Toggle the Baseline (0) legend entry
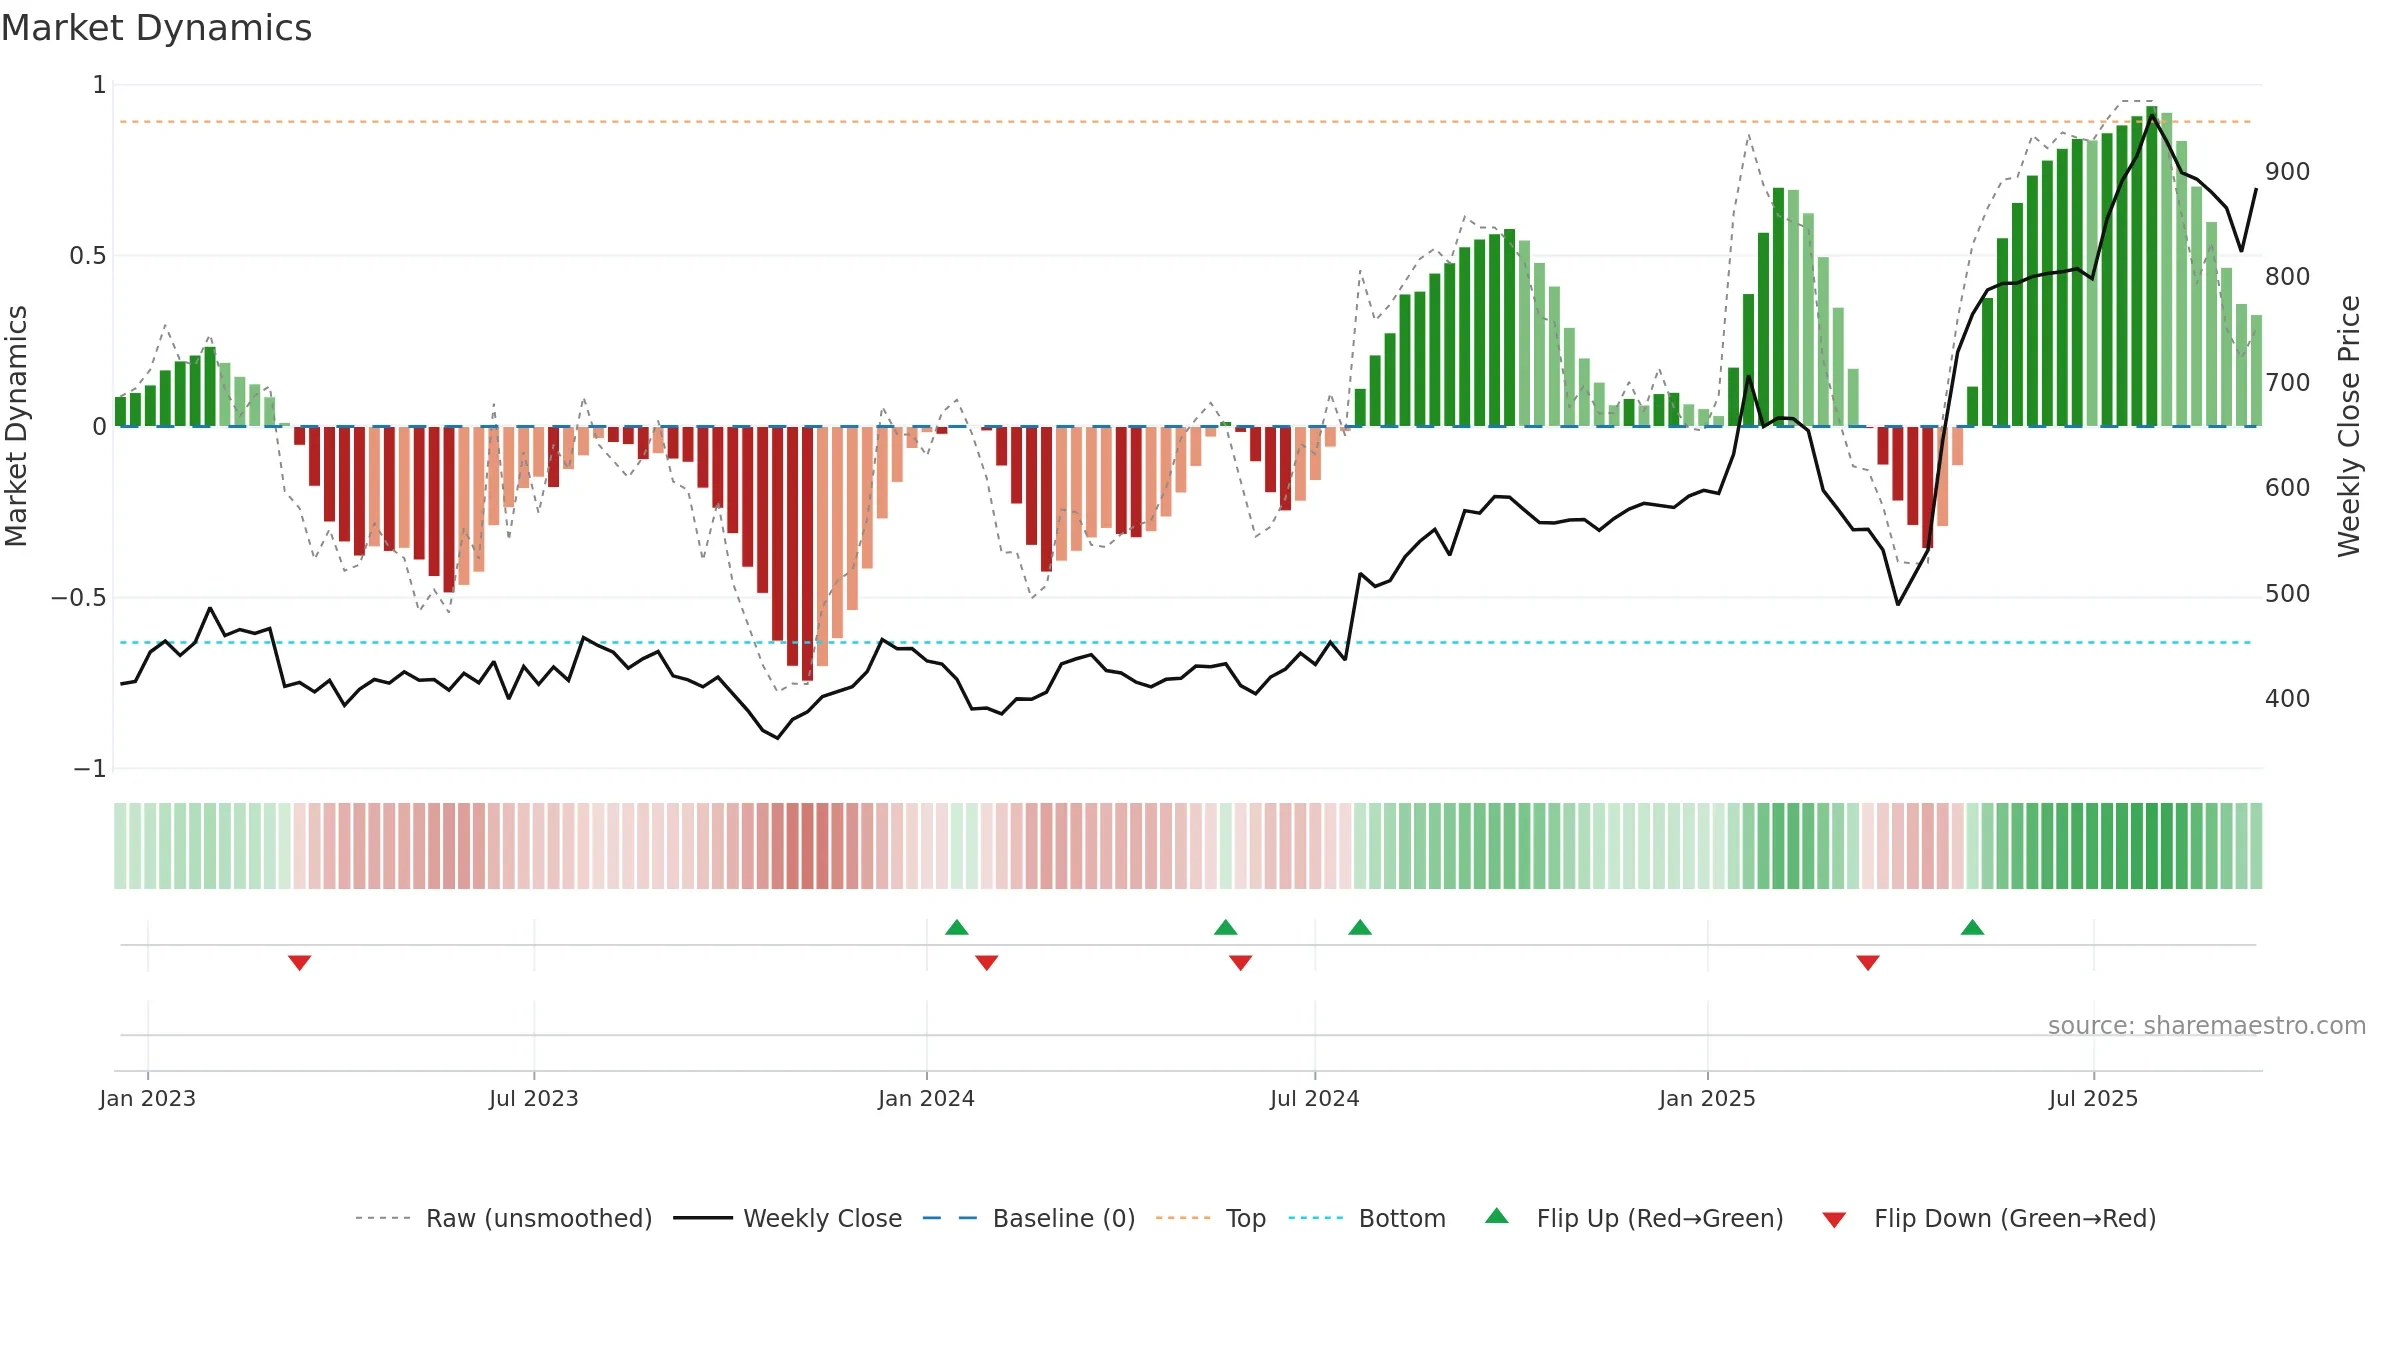 tap(1028, 1219)
